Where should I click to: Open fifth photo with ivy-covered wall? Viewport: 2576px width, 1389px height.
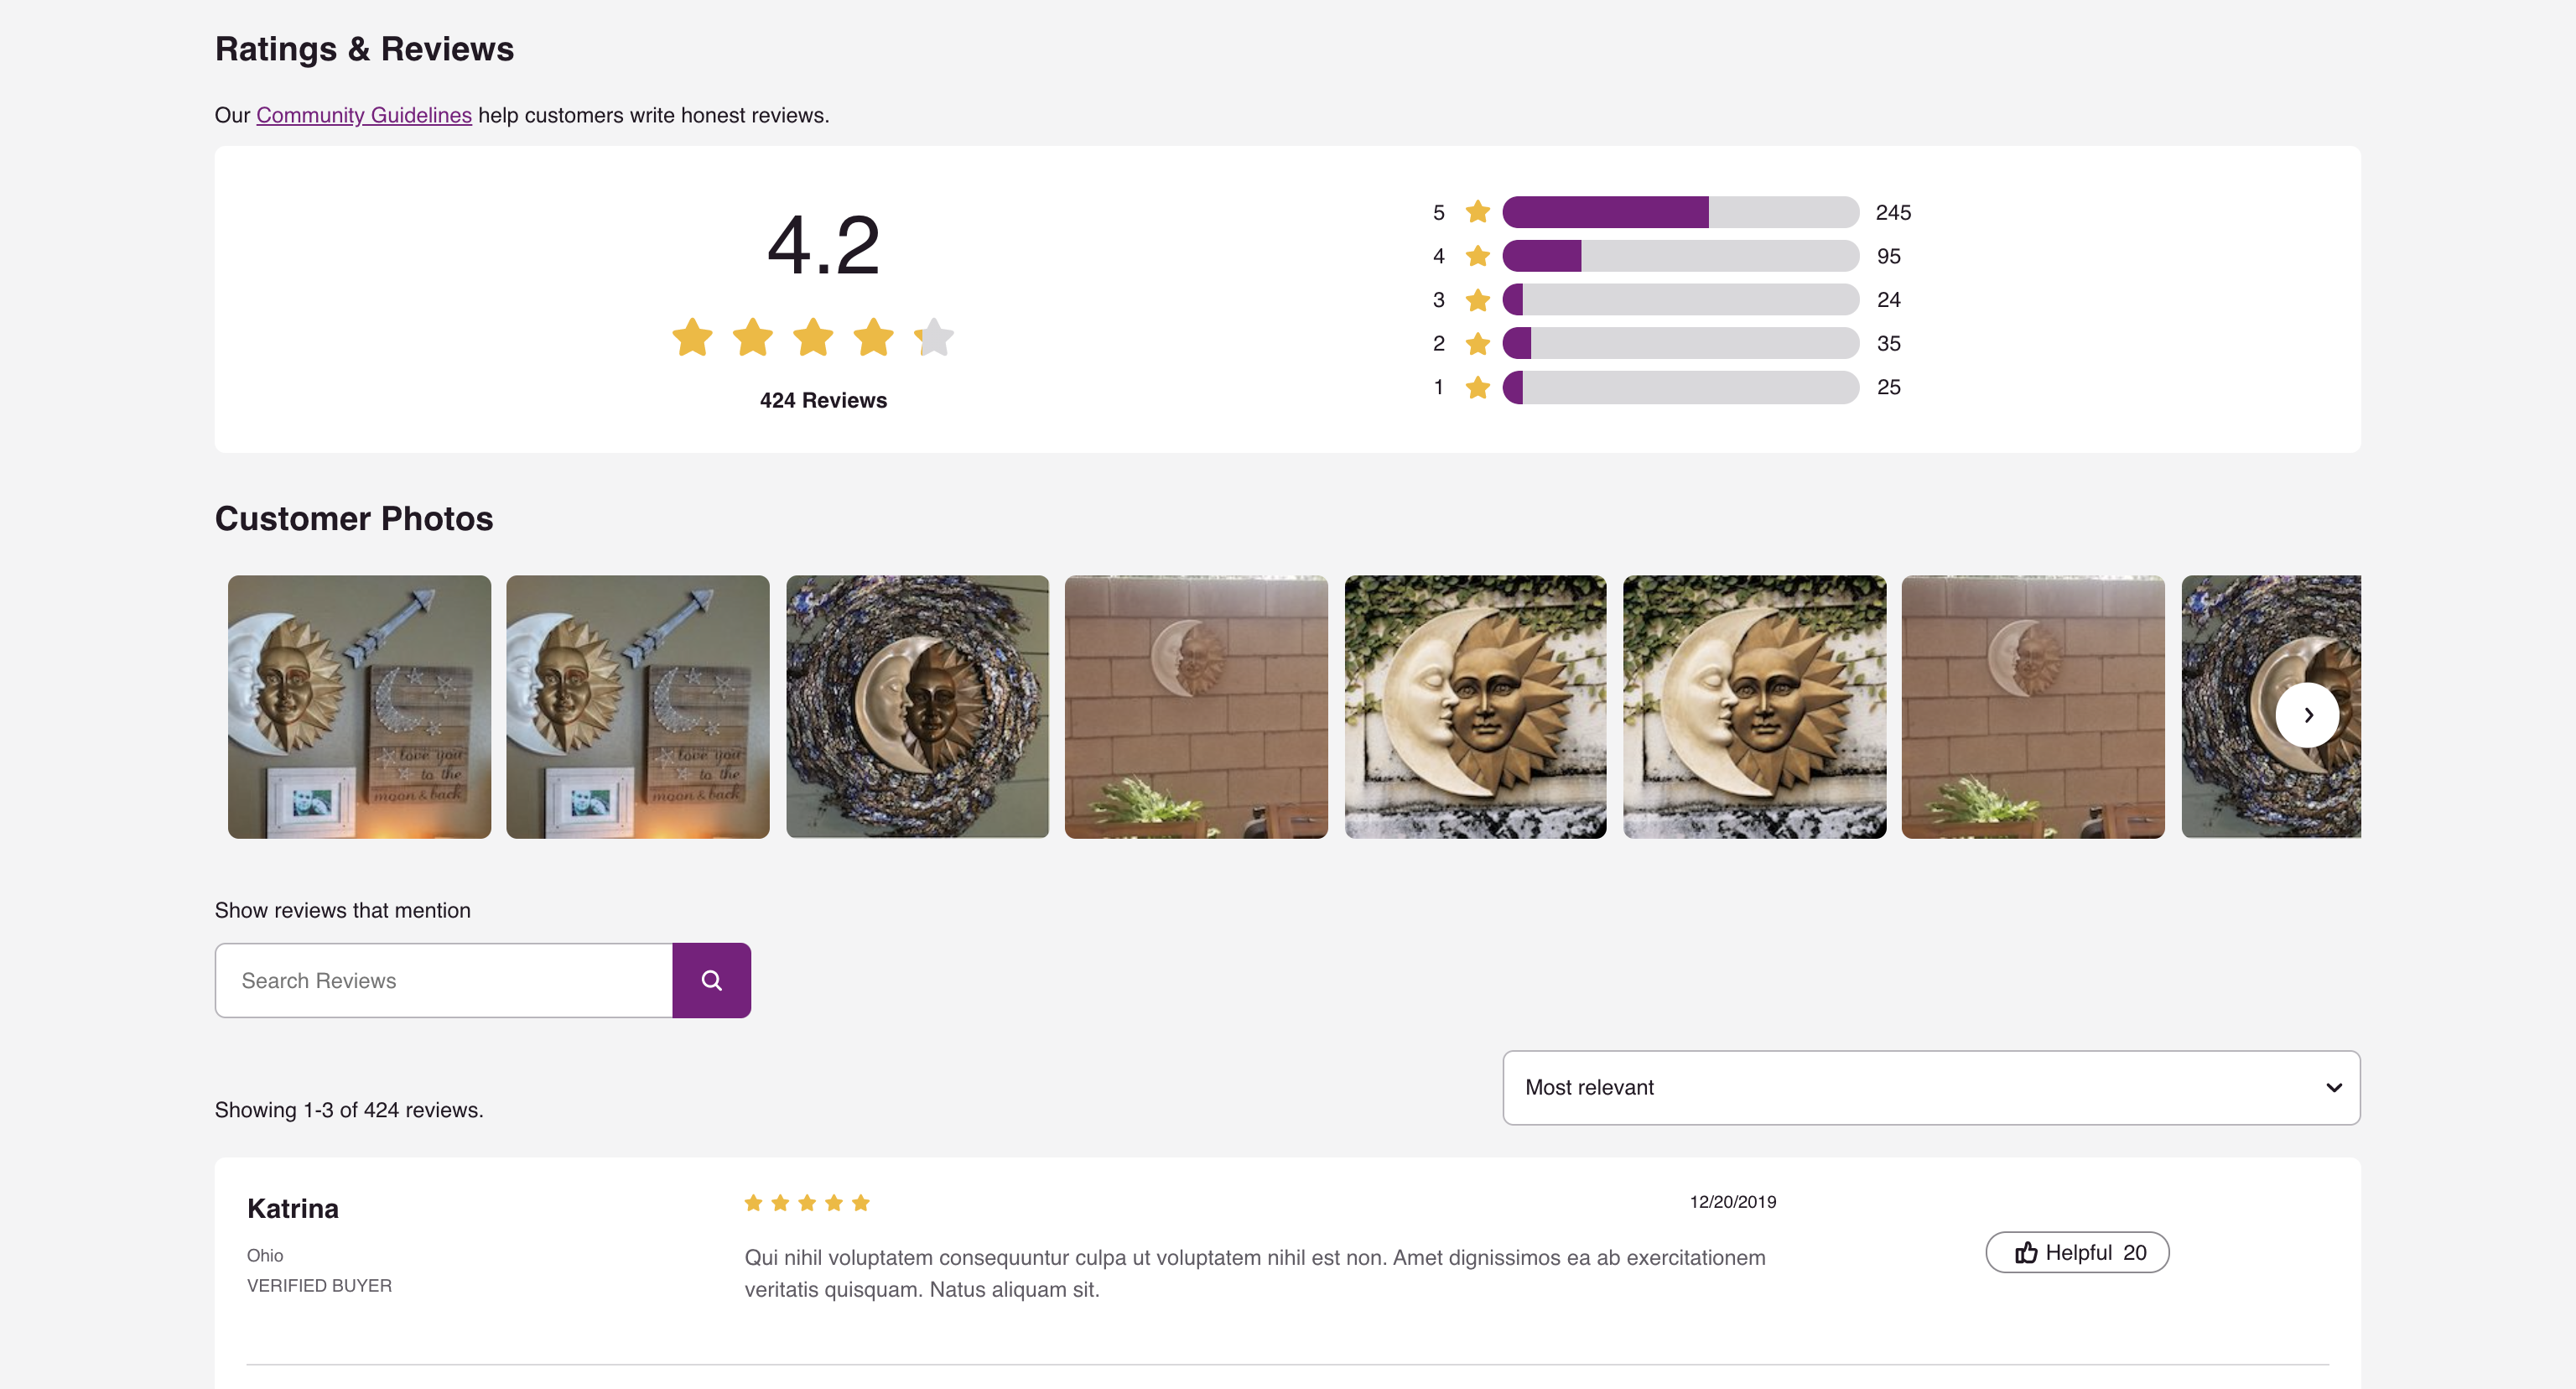[1475, 706]
